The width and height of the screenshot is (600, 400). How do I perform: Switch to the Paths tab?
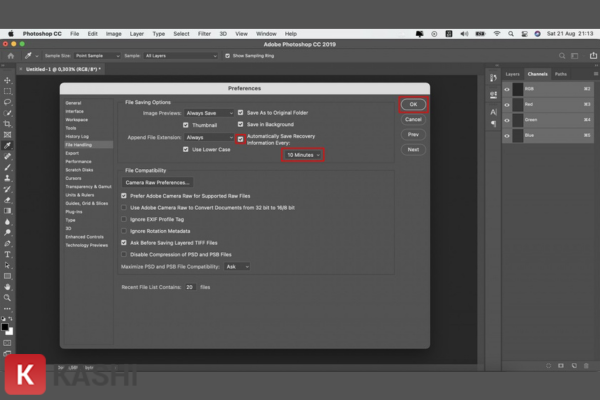pyautogui.click(x=561, y=74)
